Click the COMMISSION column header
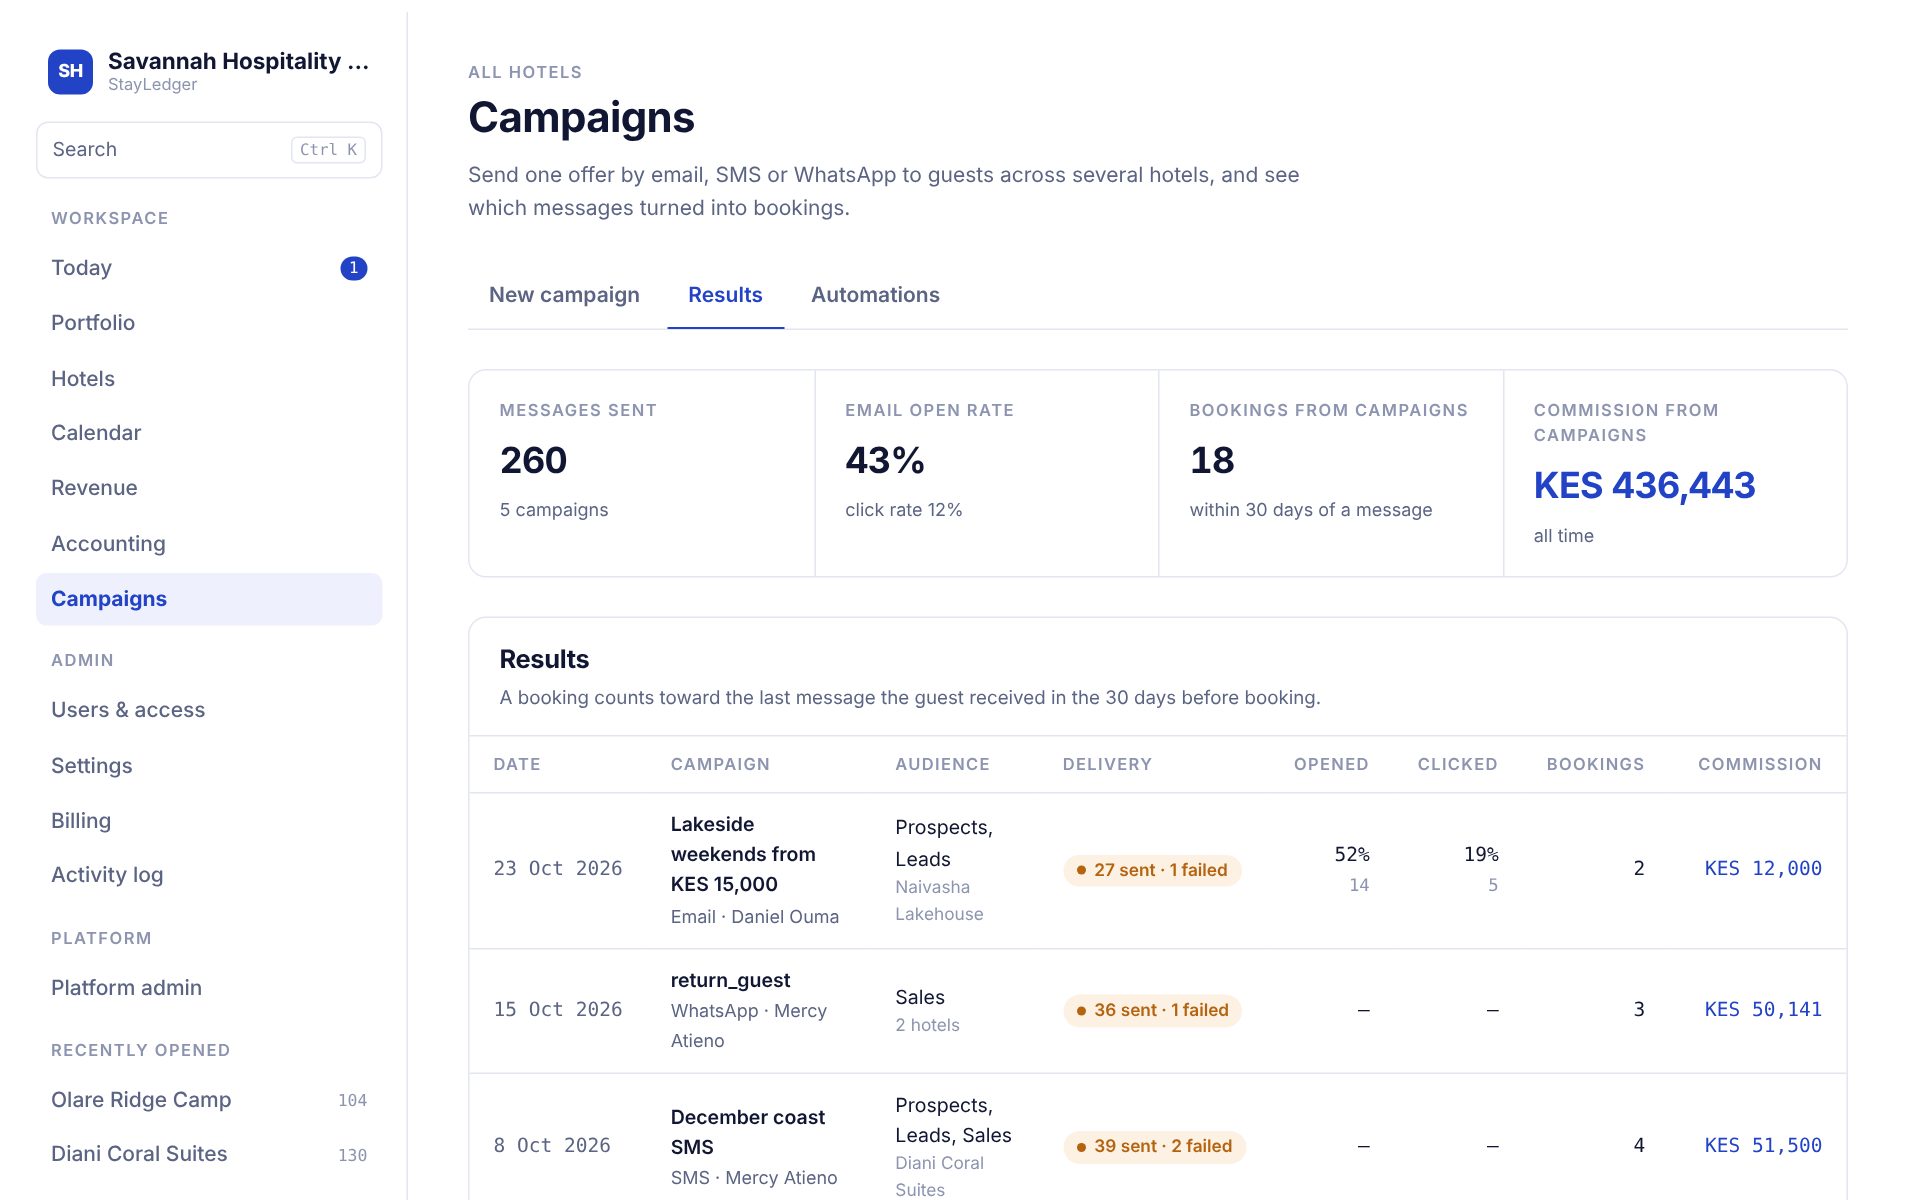 [x=1760, y=764]
